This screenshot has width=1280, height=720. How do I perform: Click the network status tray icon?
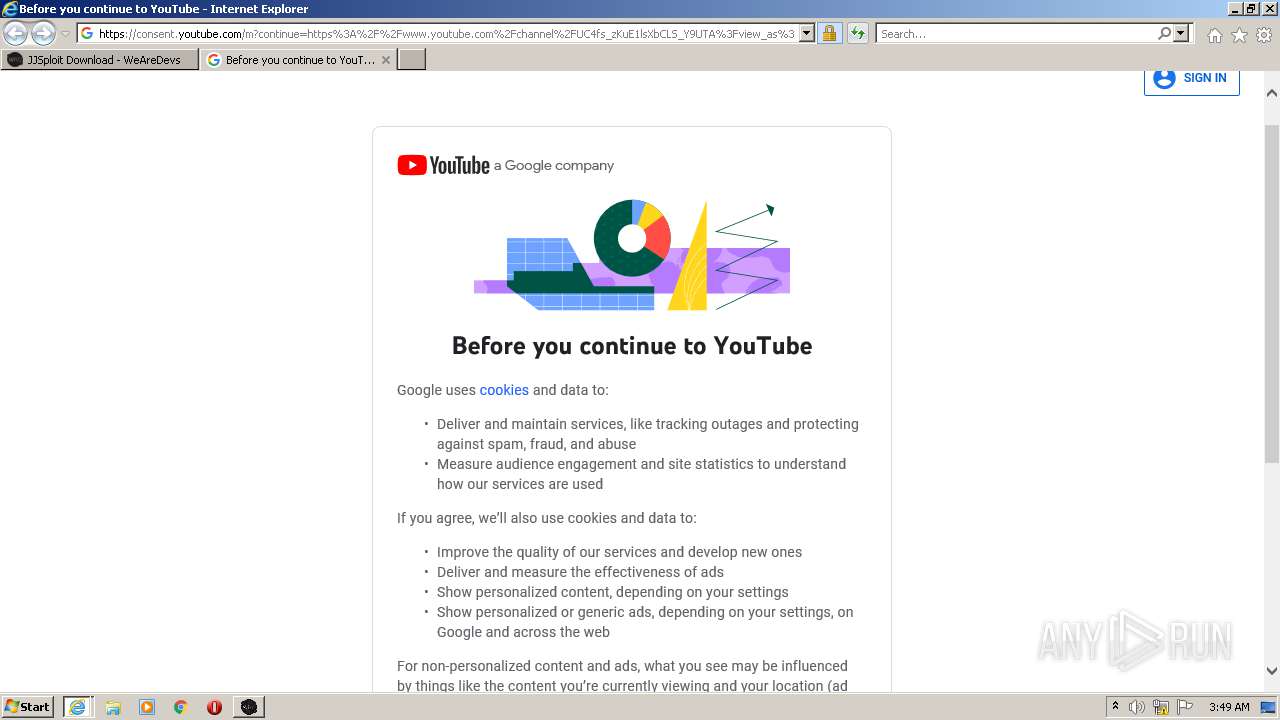1161,707
